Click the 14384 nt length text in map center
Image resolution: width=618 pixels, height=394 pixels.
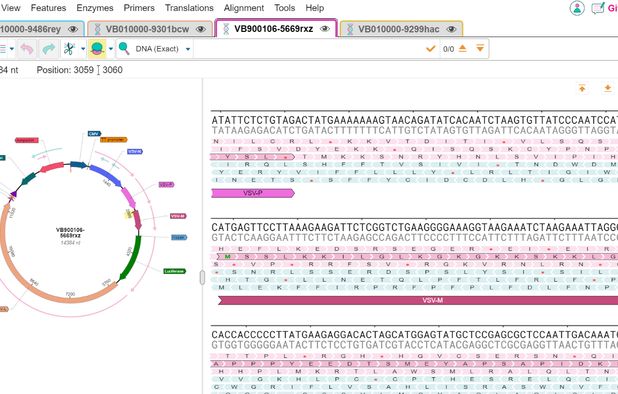(70, 243)
